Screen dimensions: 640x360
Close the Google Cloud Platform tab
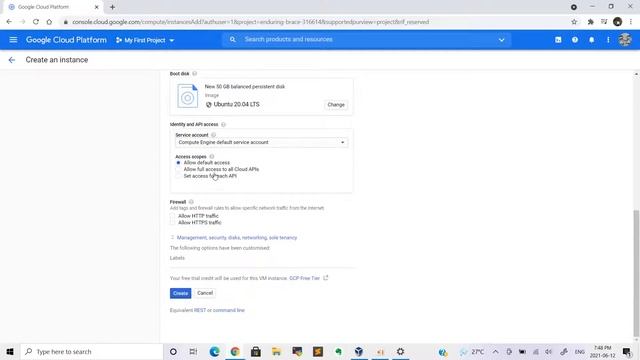[x=97, y=7]
